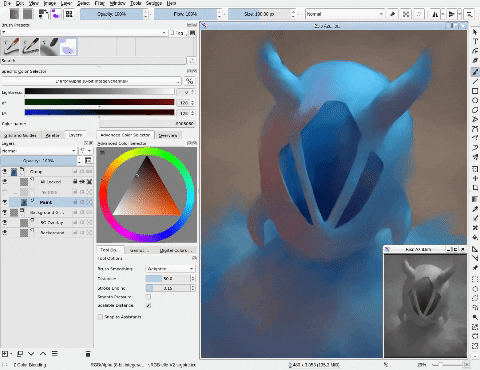Add a new paint layer
The image size is (480, 370).
tap(5, 353)
